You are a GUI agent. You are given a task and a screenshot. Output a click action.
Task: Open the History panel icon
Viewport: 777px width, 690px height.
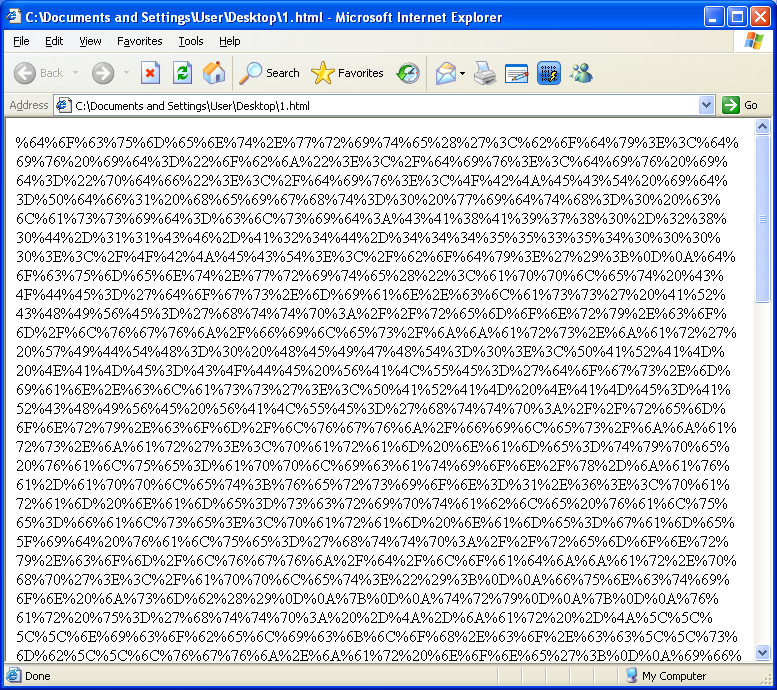[x=408, y=73]
